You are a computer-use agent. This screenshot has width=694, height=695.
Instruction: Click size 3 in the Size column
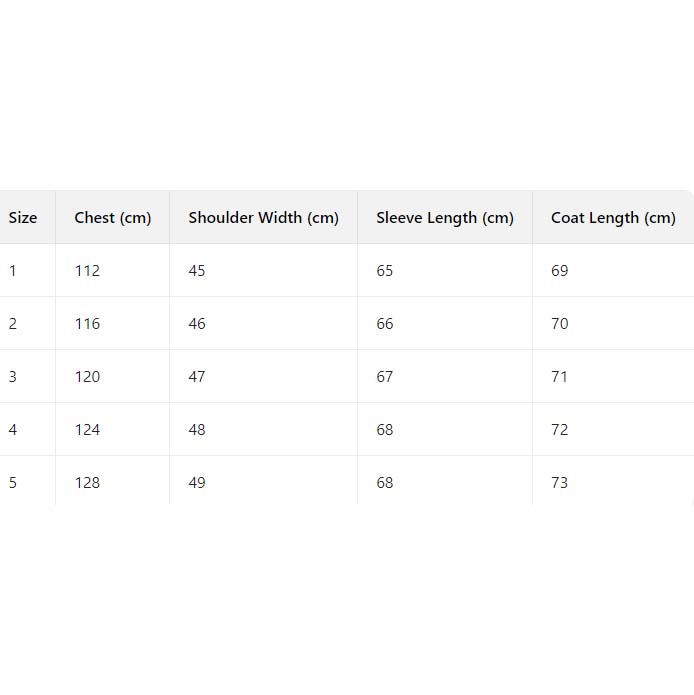click(x=13, y=377)
